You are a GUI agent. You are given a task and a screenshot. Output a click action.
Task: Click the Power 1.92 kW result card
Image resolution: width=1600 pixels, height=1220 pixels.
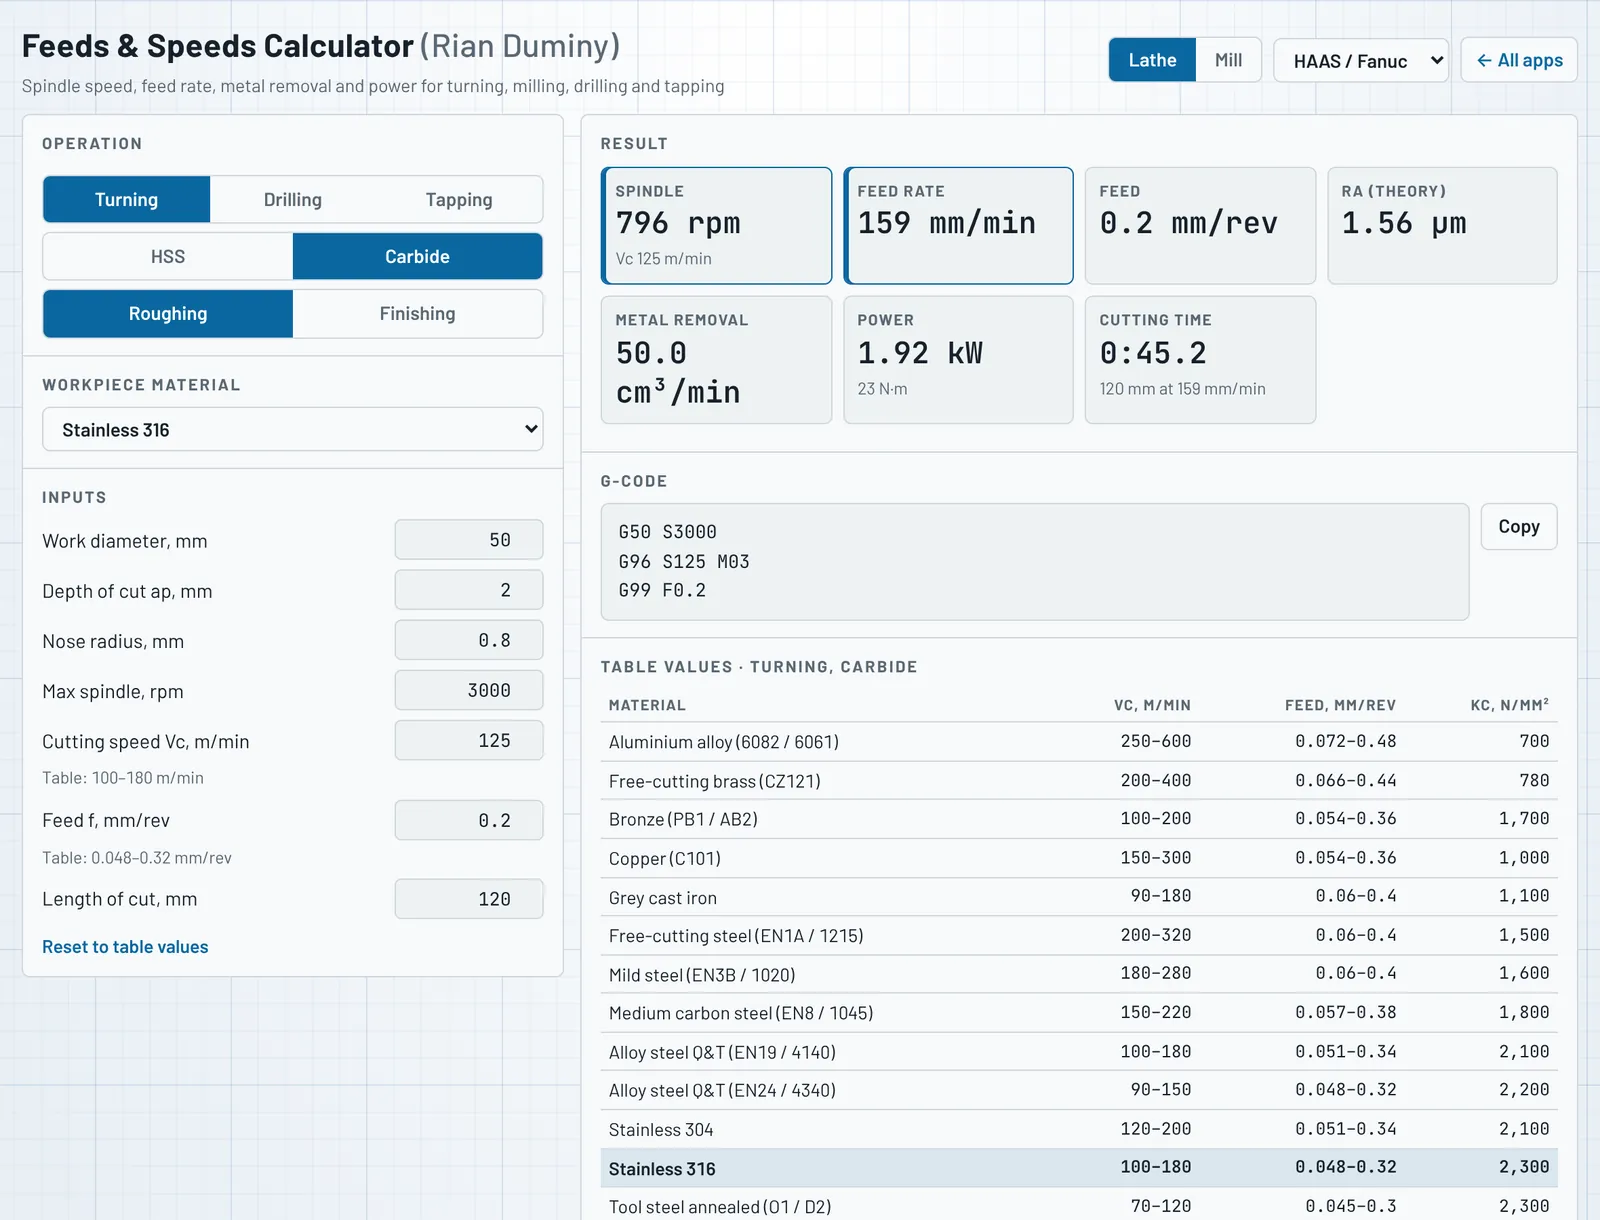(959, 360)
